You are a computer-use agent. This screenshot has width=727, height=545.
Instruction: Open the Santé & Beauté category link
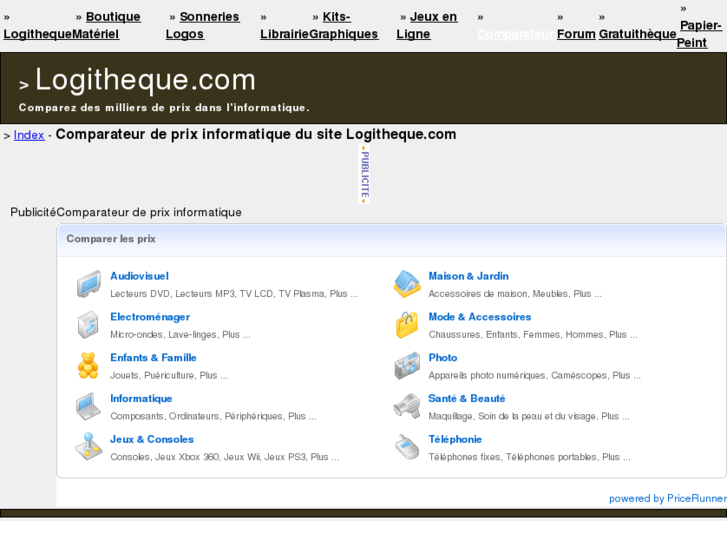coord(467,398)
